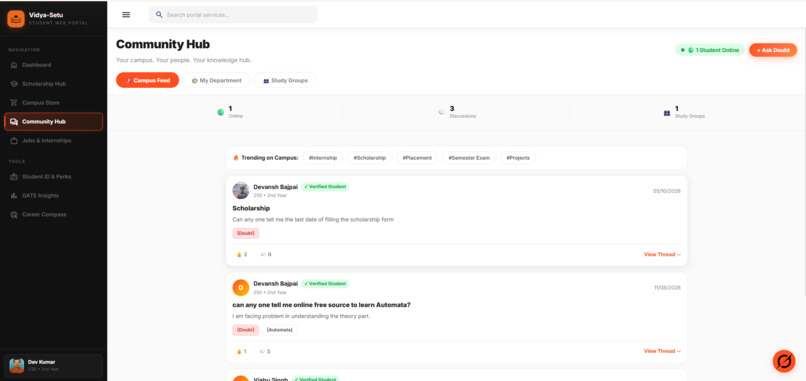The image size is (806, 381).
Task: Click the Student ID & Perks icon
Action: [x=14, y=177]
